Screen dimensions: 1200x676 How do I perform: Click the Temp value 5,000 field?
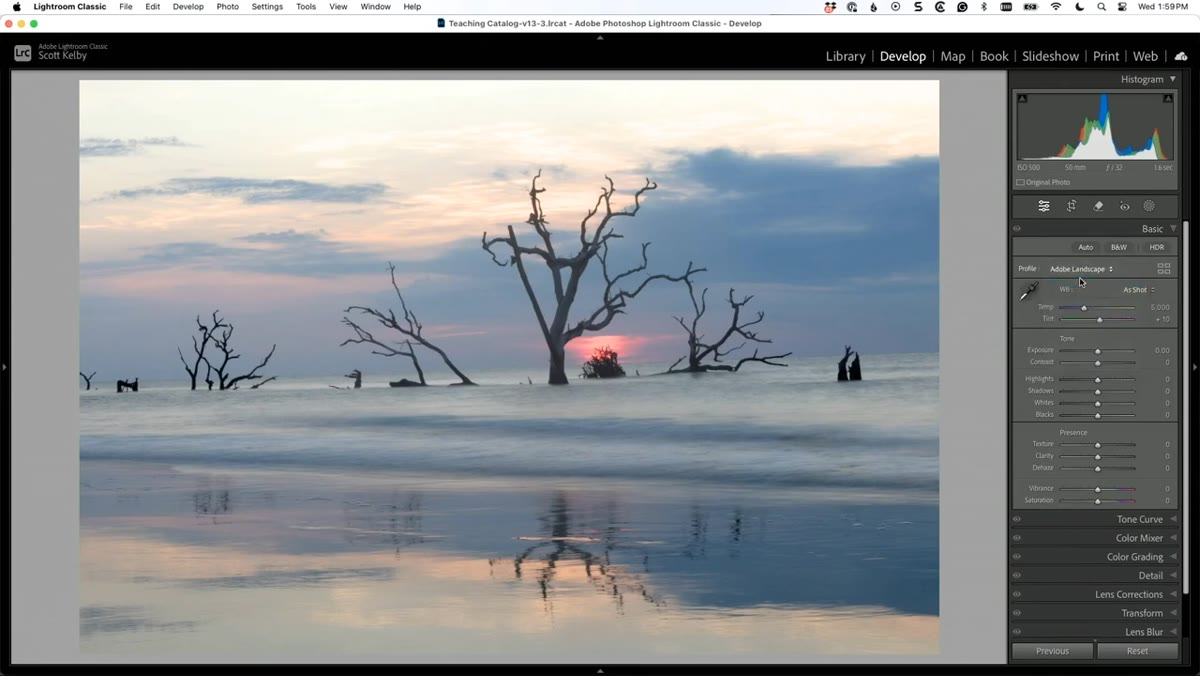point(1159,307)
